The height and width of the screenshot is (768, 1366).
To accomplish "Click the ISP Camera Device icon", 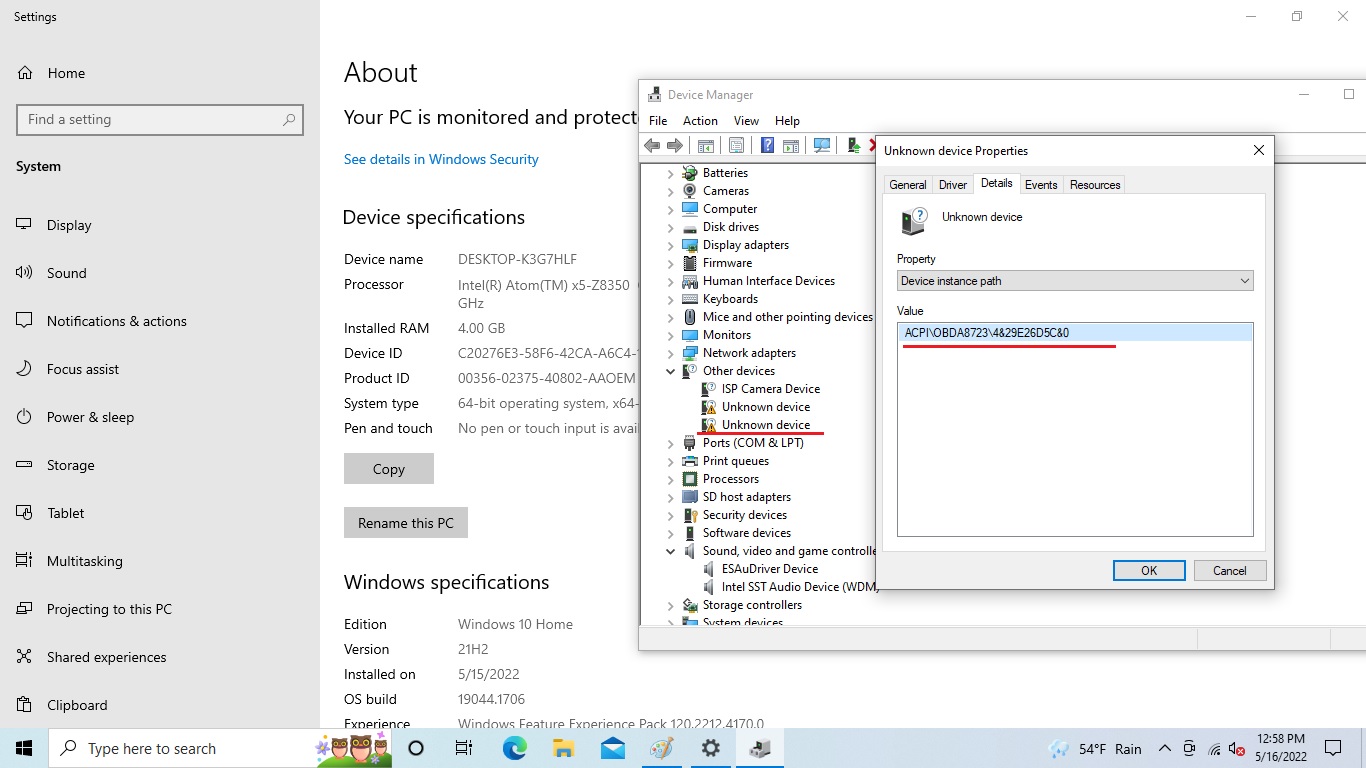I will (709, 389).
